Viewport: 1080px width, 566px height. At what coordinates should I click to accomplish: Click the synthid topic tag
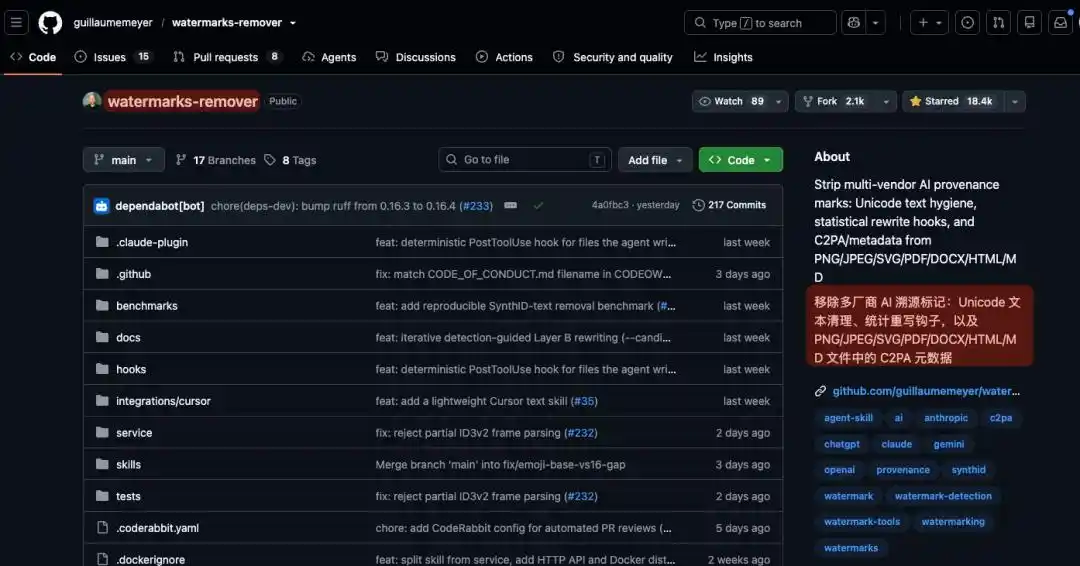(x=968, y=470)
